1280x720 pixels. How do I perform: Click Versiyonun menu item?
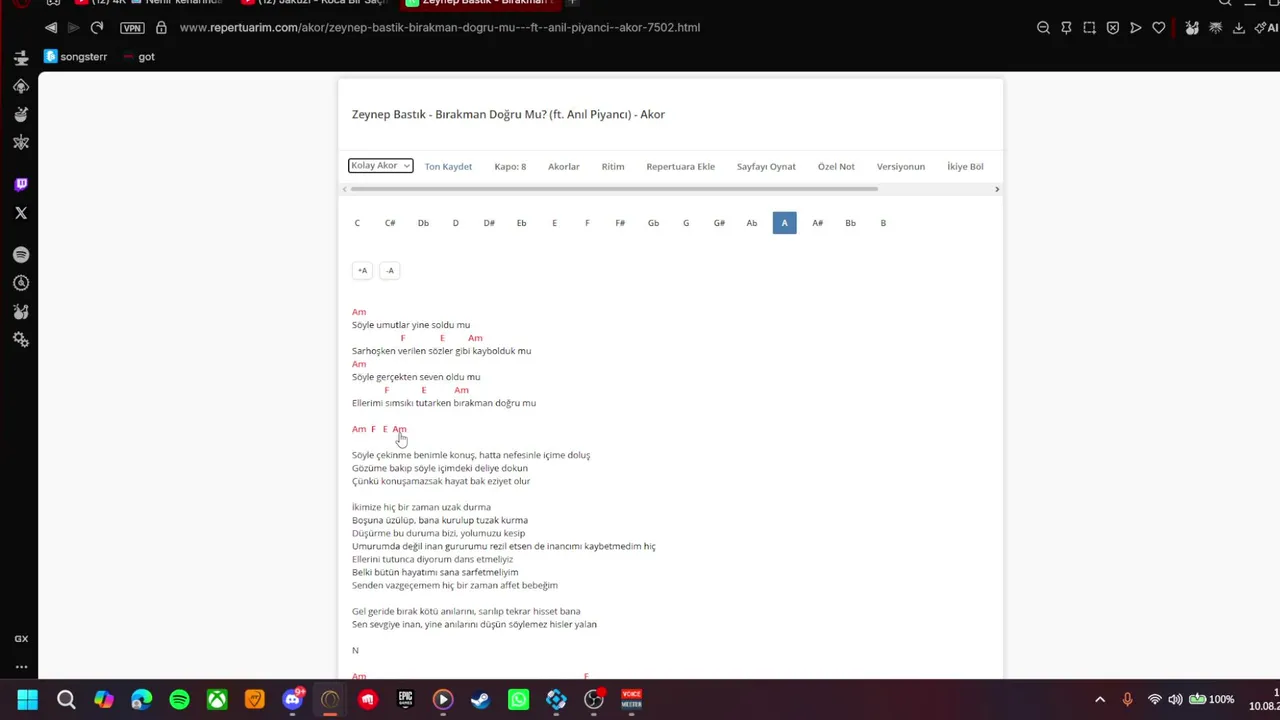[901, 166]
